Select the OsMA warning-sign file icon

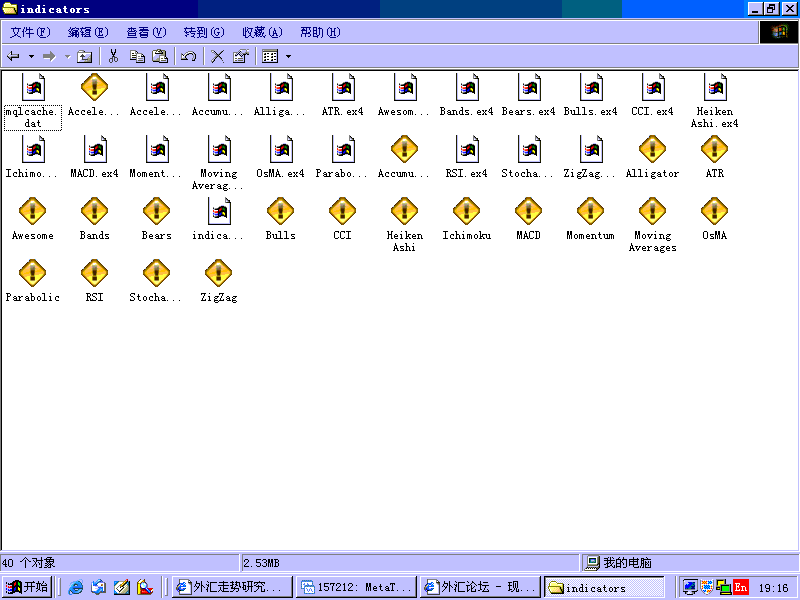coord(714,211)
